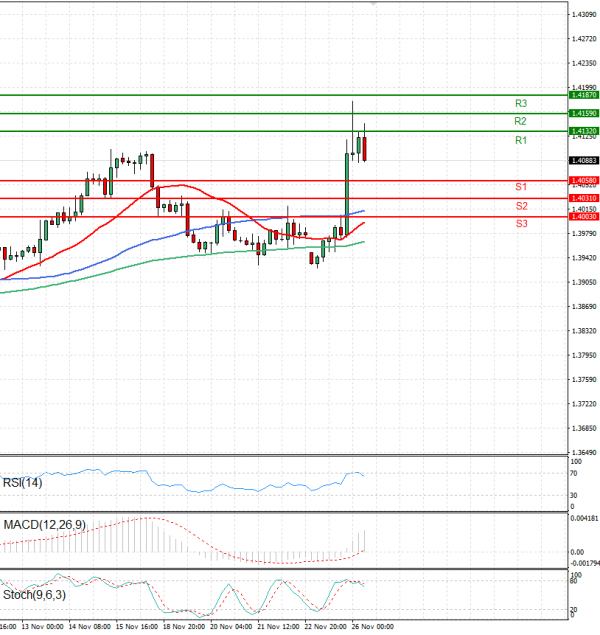
Task: Click the 14 Nov 08:00 time label
Action: pos(89,626)
